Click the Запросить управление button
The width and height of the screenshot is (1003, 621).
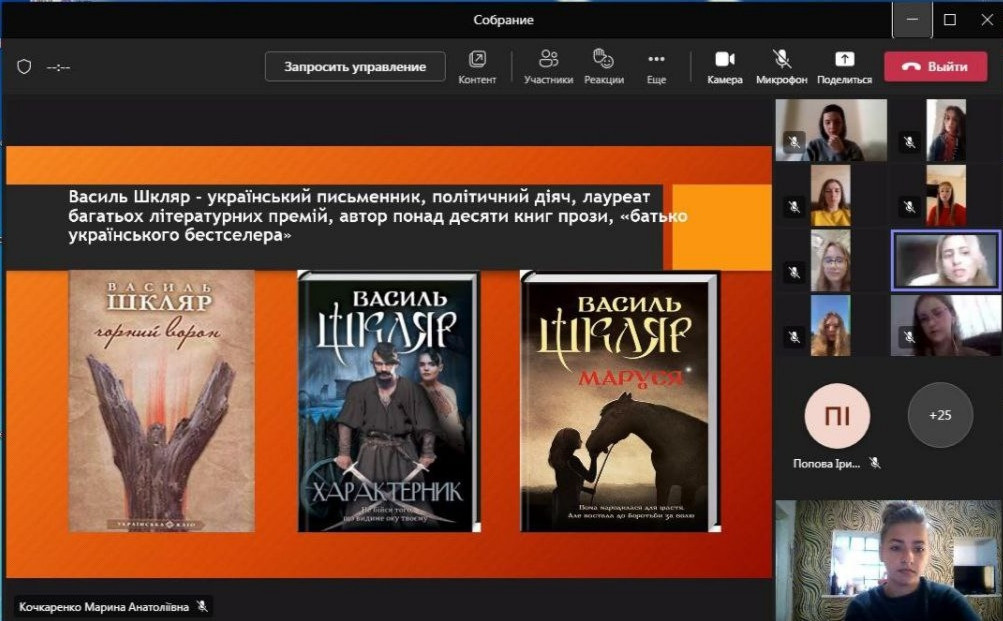click(x=355, y=67)
